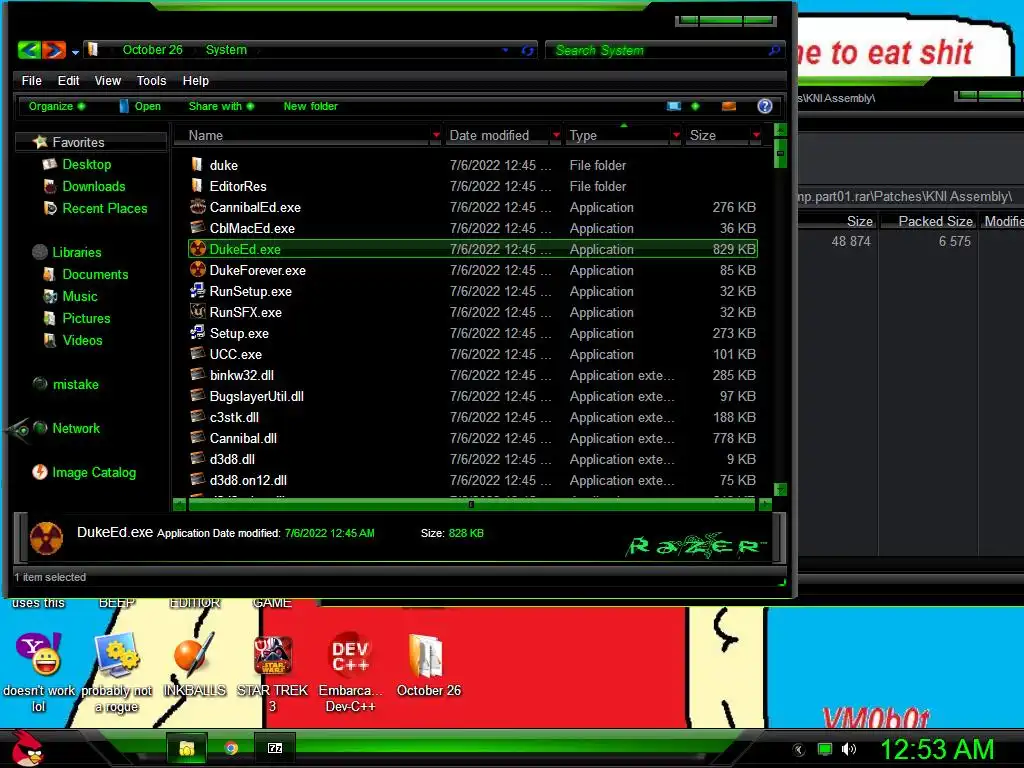Select the BugslayerUtil.dll file name
The height and width of the screenshot is (768, 1024).
pos(257,396)
